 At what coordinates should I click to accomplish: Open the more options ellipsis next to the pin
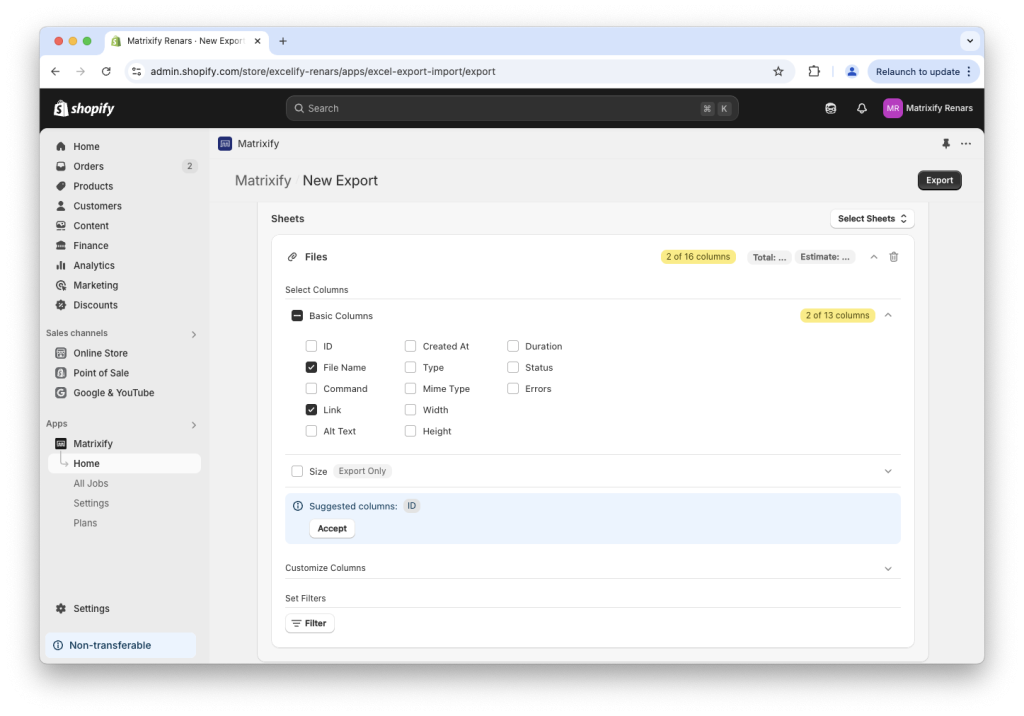(966, 143)
